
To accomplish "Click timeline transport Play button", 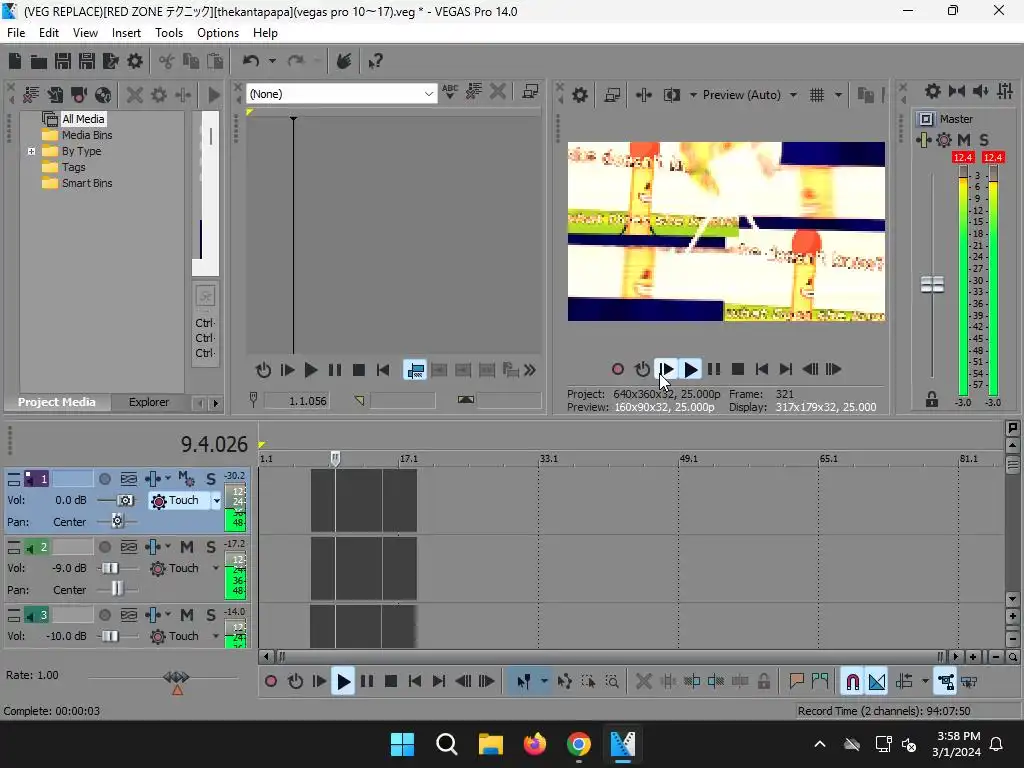I will [344, 682].
